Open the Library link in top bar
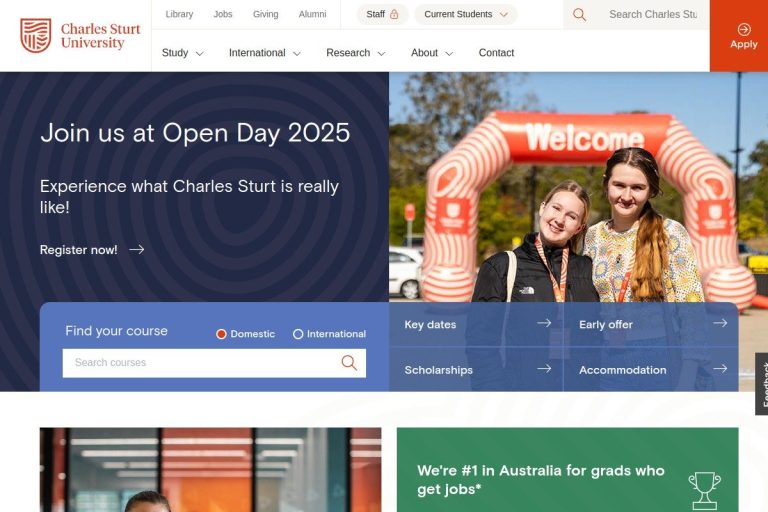The width and height of the screenshot is (768, 512). tap(179, 14)
